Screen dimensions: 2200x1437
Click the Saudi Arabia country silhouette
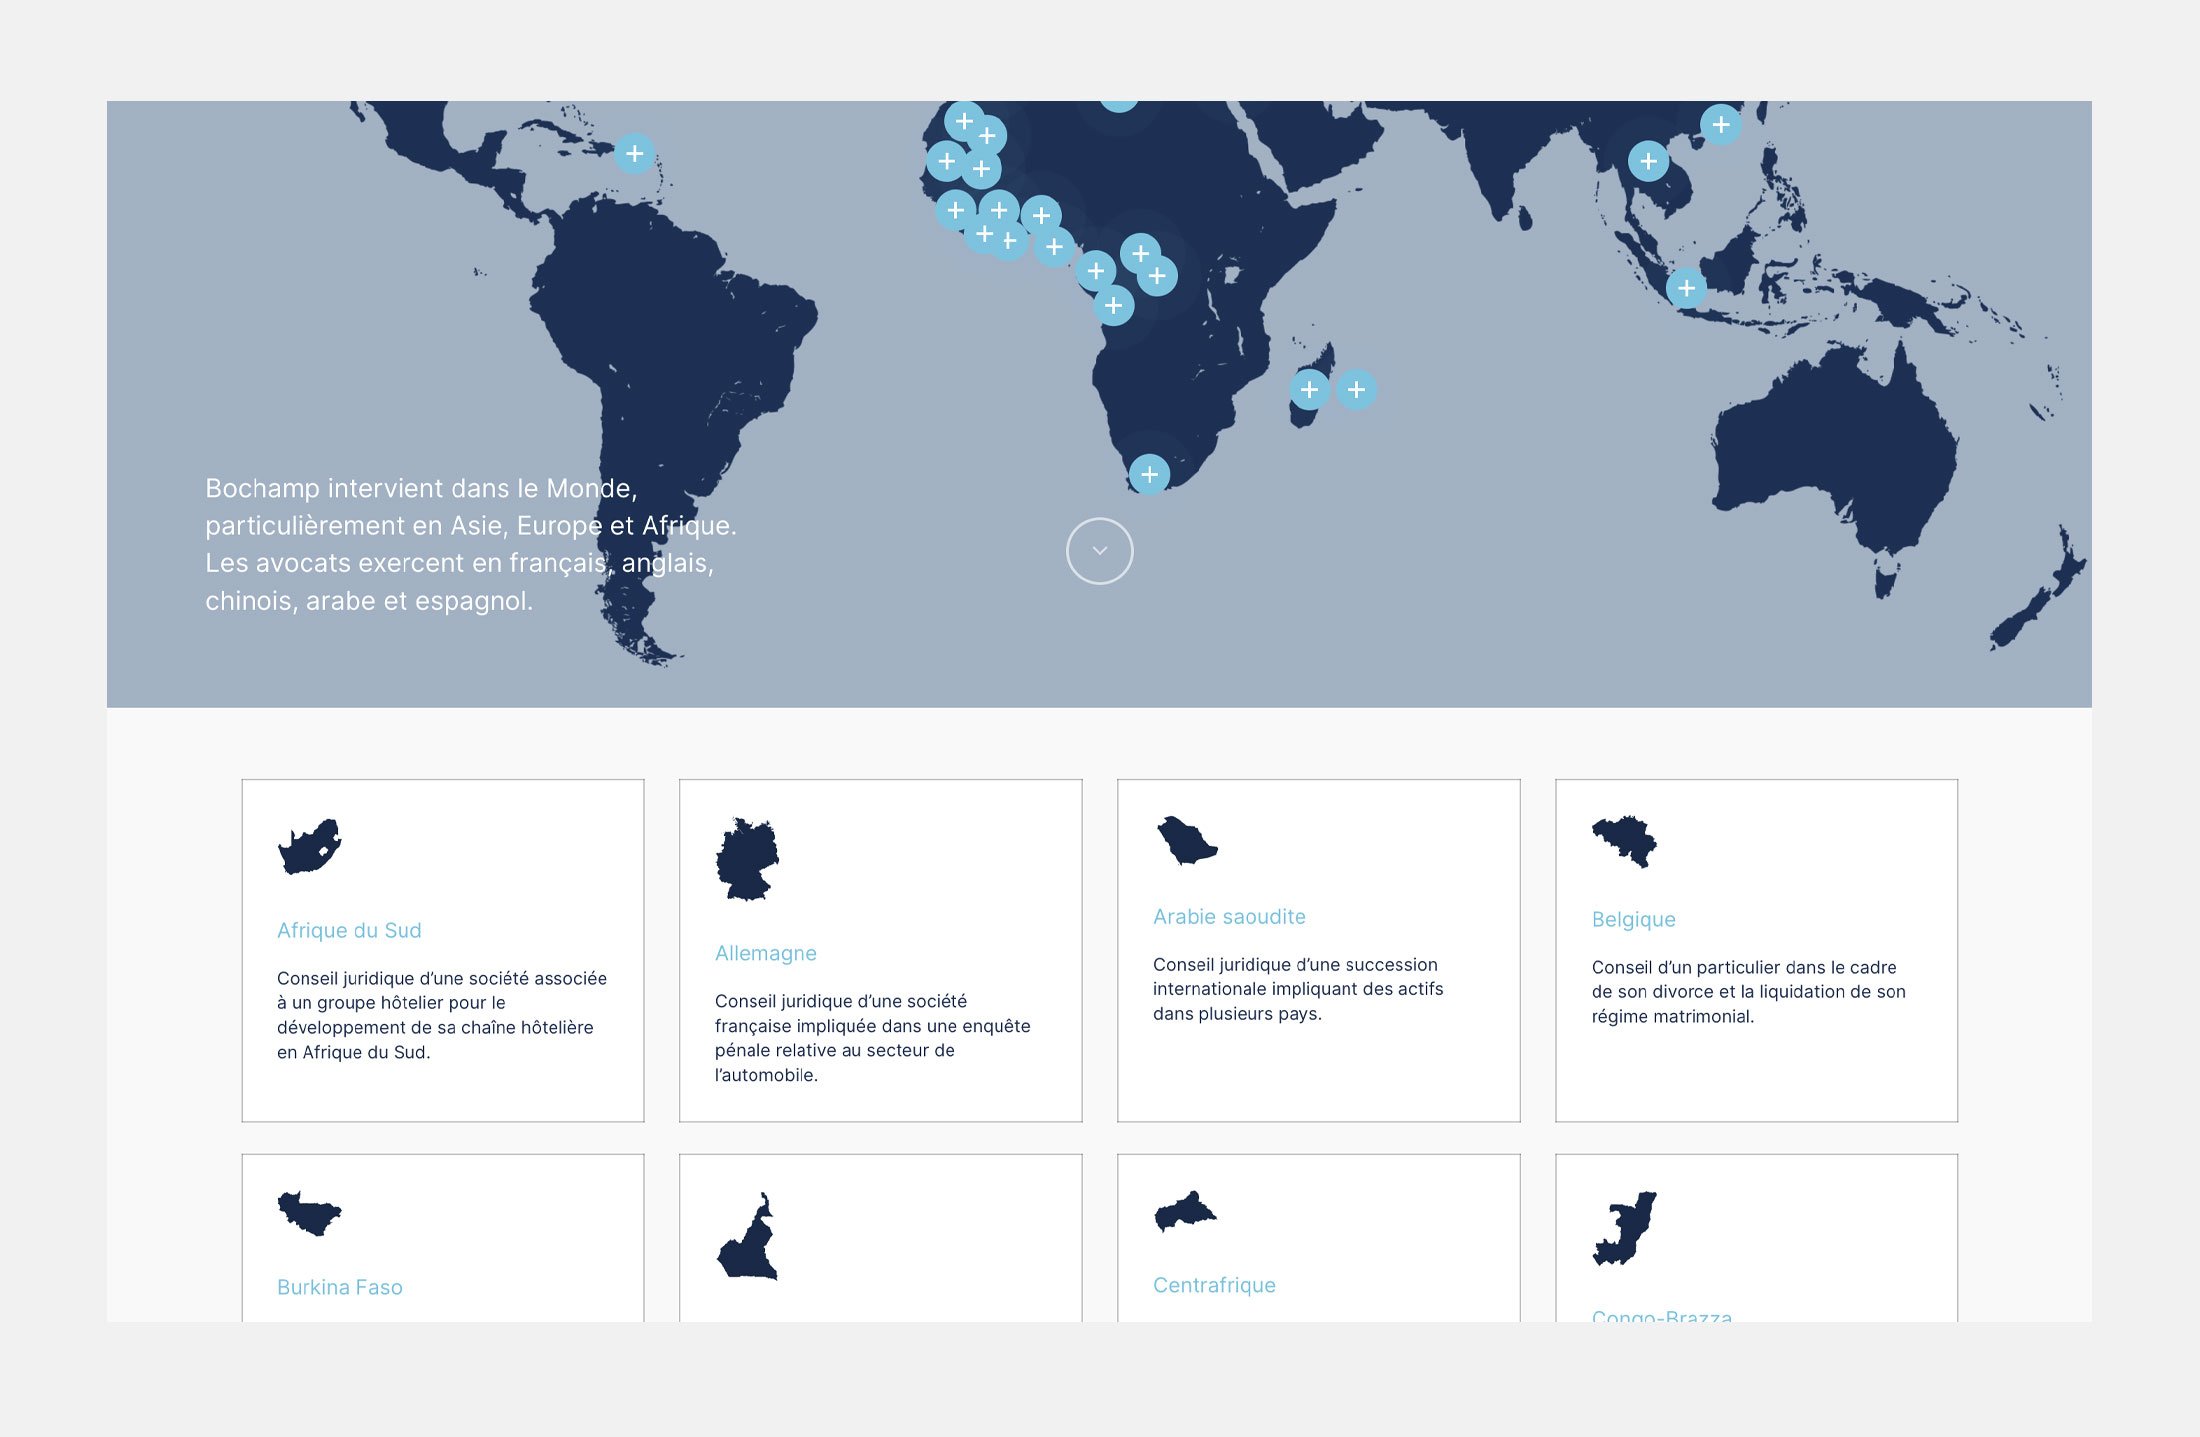tap(1186, 840)
